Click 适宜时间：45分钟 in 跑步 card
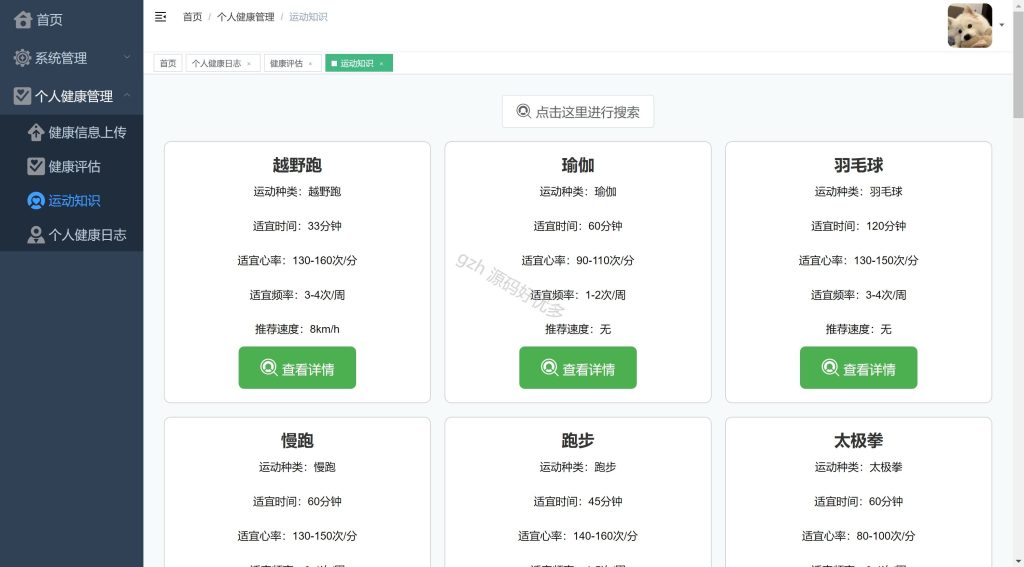The width and height of the screenshot is (1024, 567). [578, 502]
